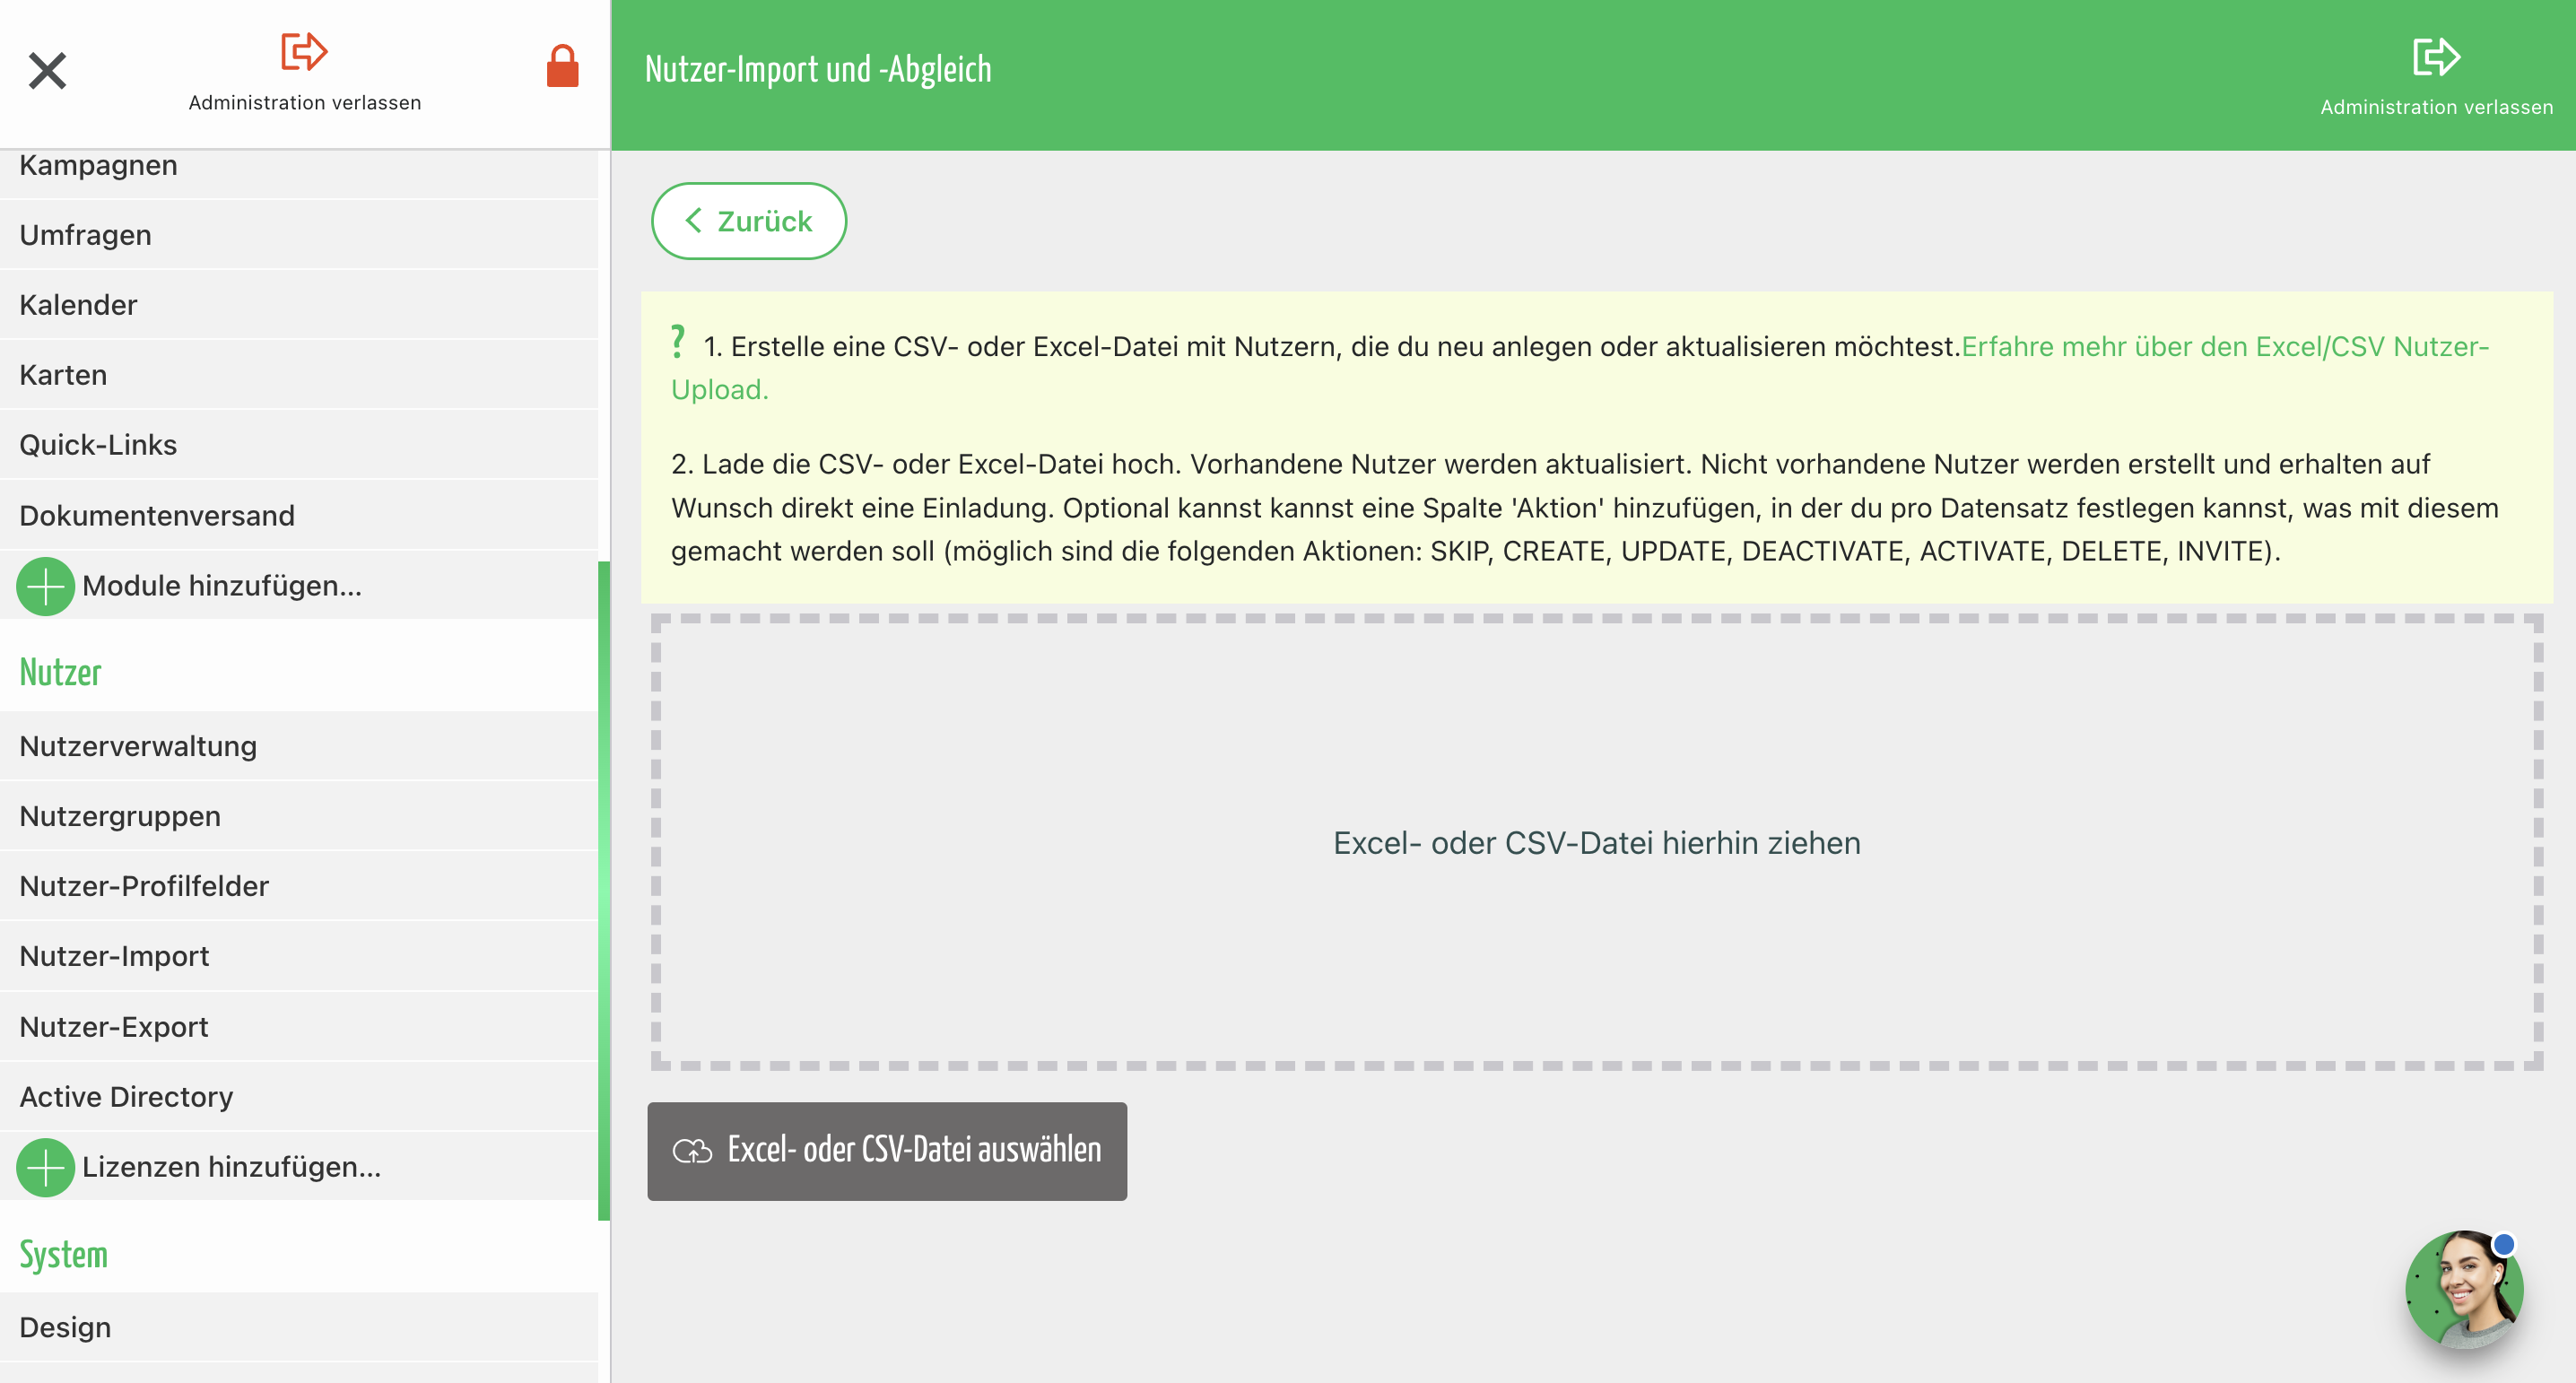Screen dimensions: 2576x1383
Task: Click blue notification dot on chat avatar
Action: 2504,1245
